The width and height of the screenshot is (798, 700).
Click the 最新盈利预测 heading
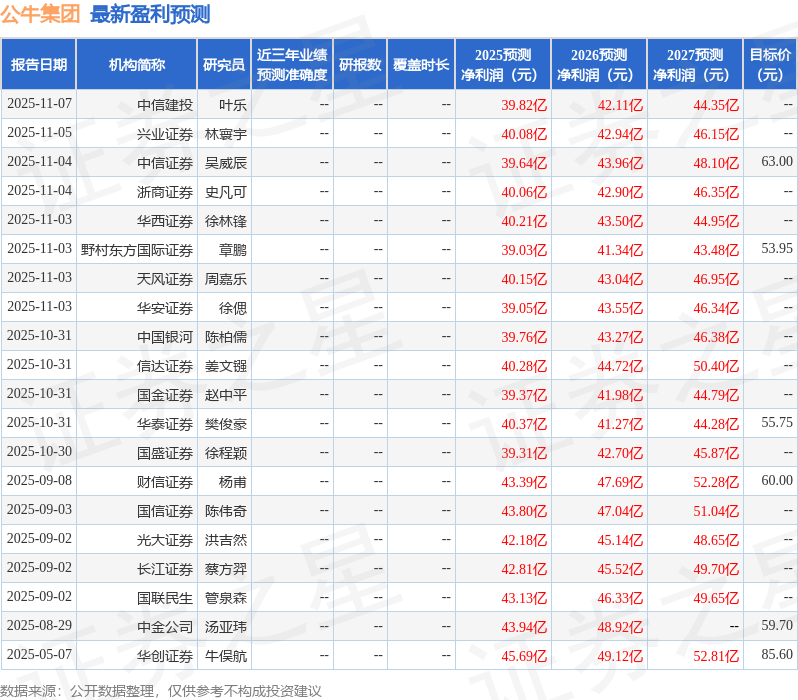(x=150, y=14)
